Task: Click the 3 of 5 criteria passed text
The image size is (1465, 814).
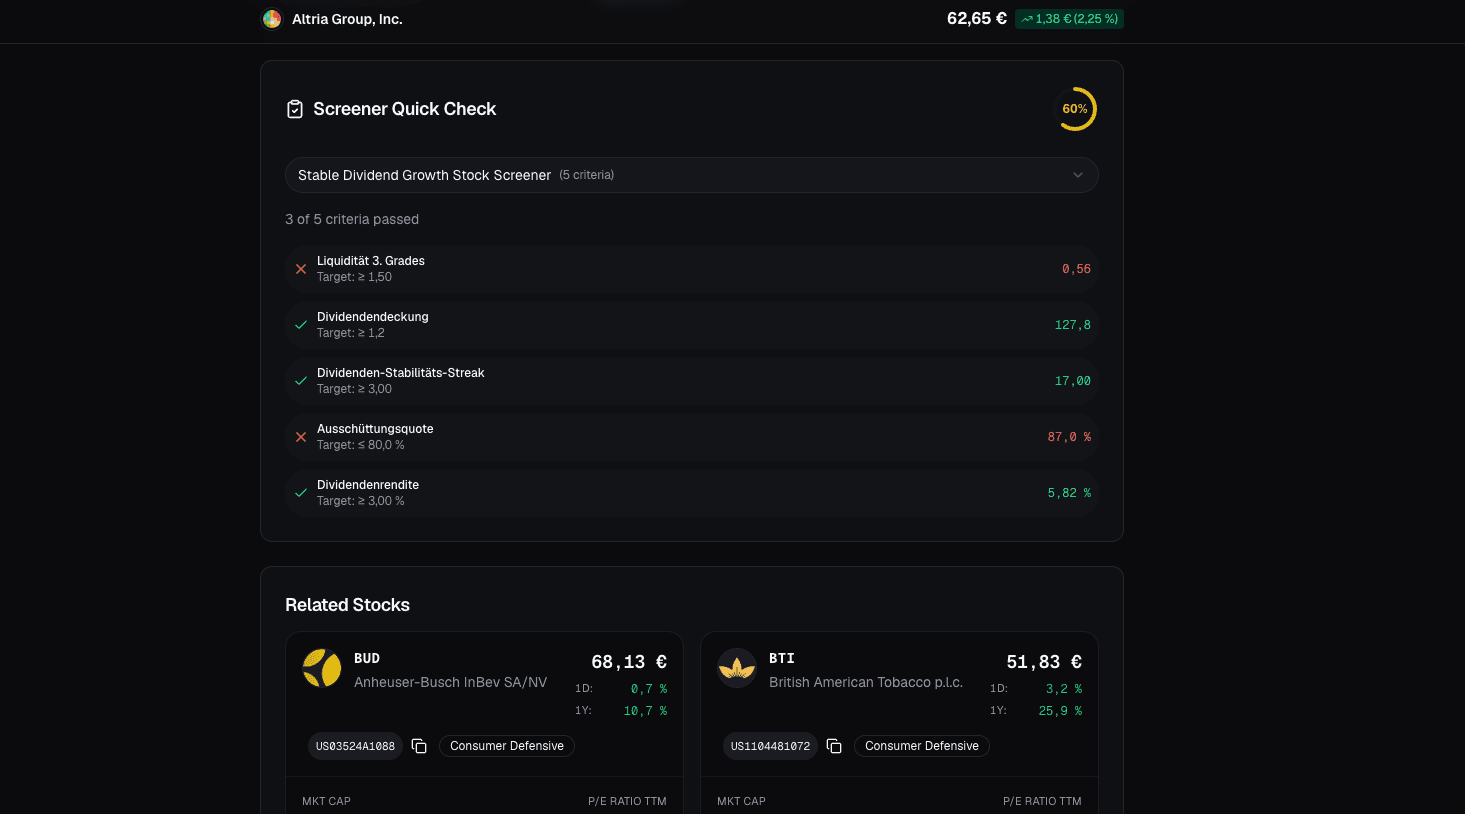Action: coord(352,219)
